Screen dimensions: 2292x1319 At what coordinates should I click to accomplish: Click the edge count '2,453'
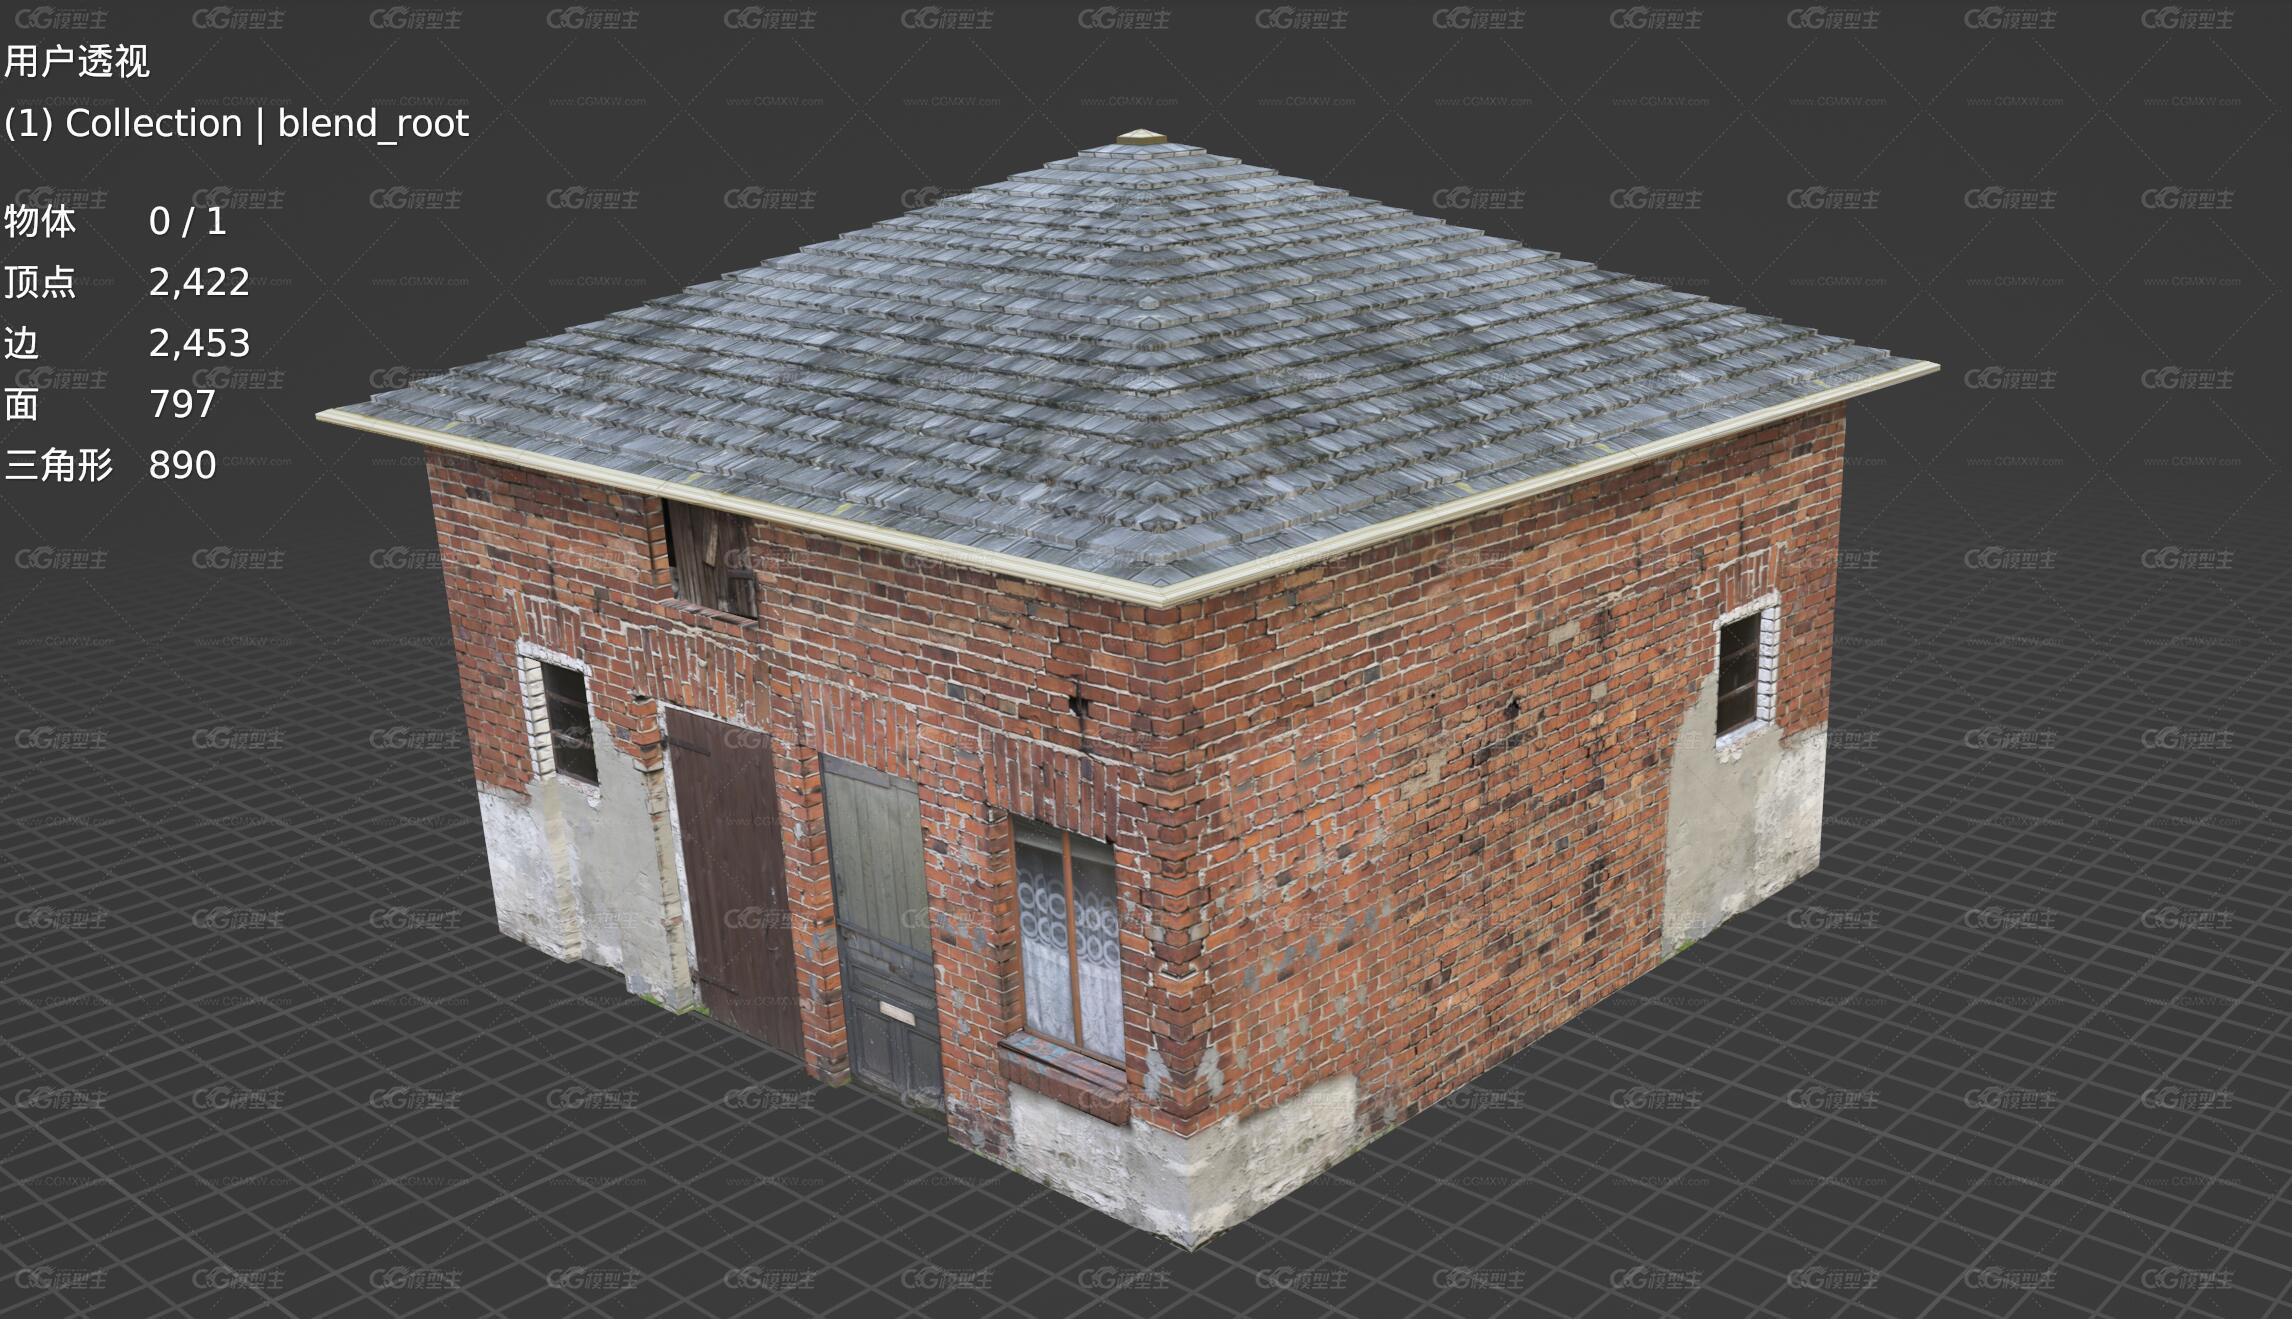click(199, 344)
